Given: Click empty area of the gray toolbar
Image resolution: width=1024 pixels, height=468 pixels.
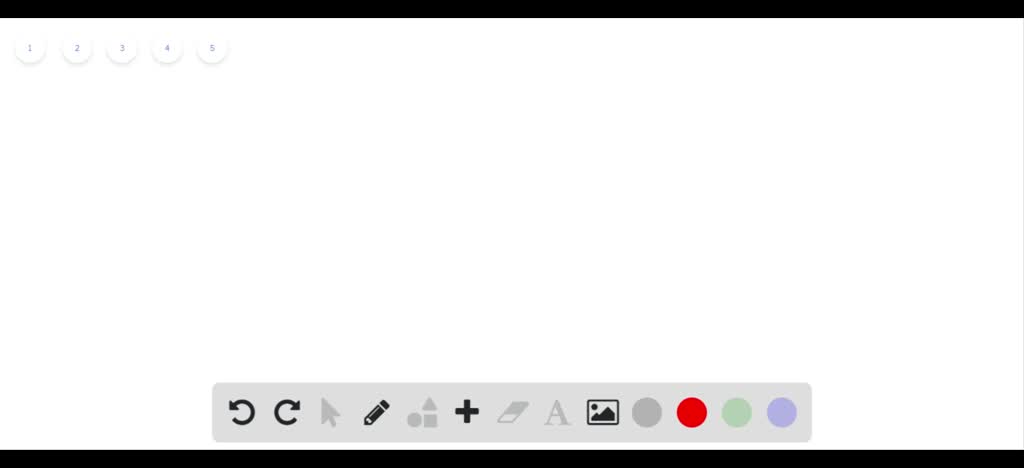Looking at the screenshot, I should tap(805, 413).
